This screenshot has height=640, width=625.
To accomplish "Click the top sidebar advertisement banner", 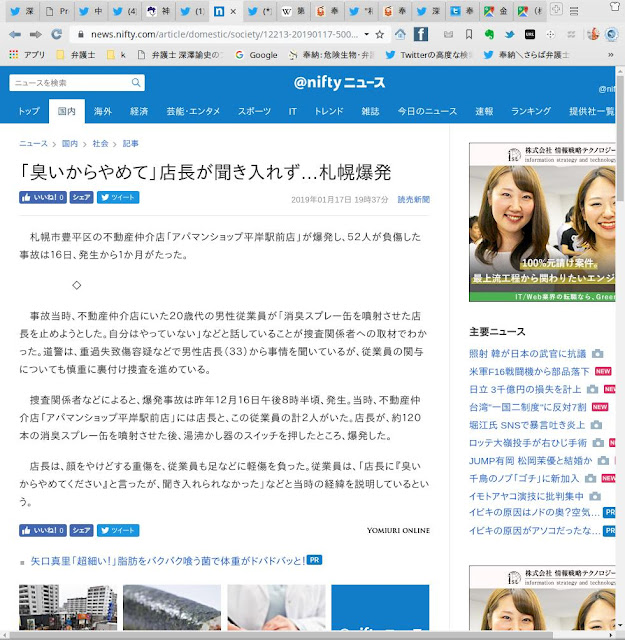I will click(x=542, y=222).
